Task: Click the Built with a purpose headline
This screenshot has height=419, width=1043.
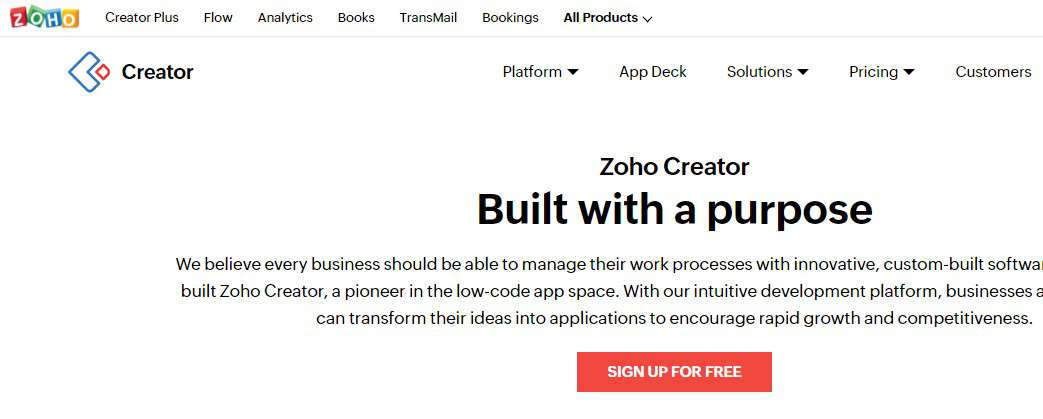Action: point(674,210)
